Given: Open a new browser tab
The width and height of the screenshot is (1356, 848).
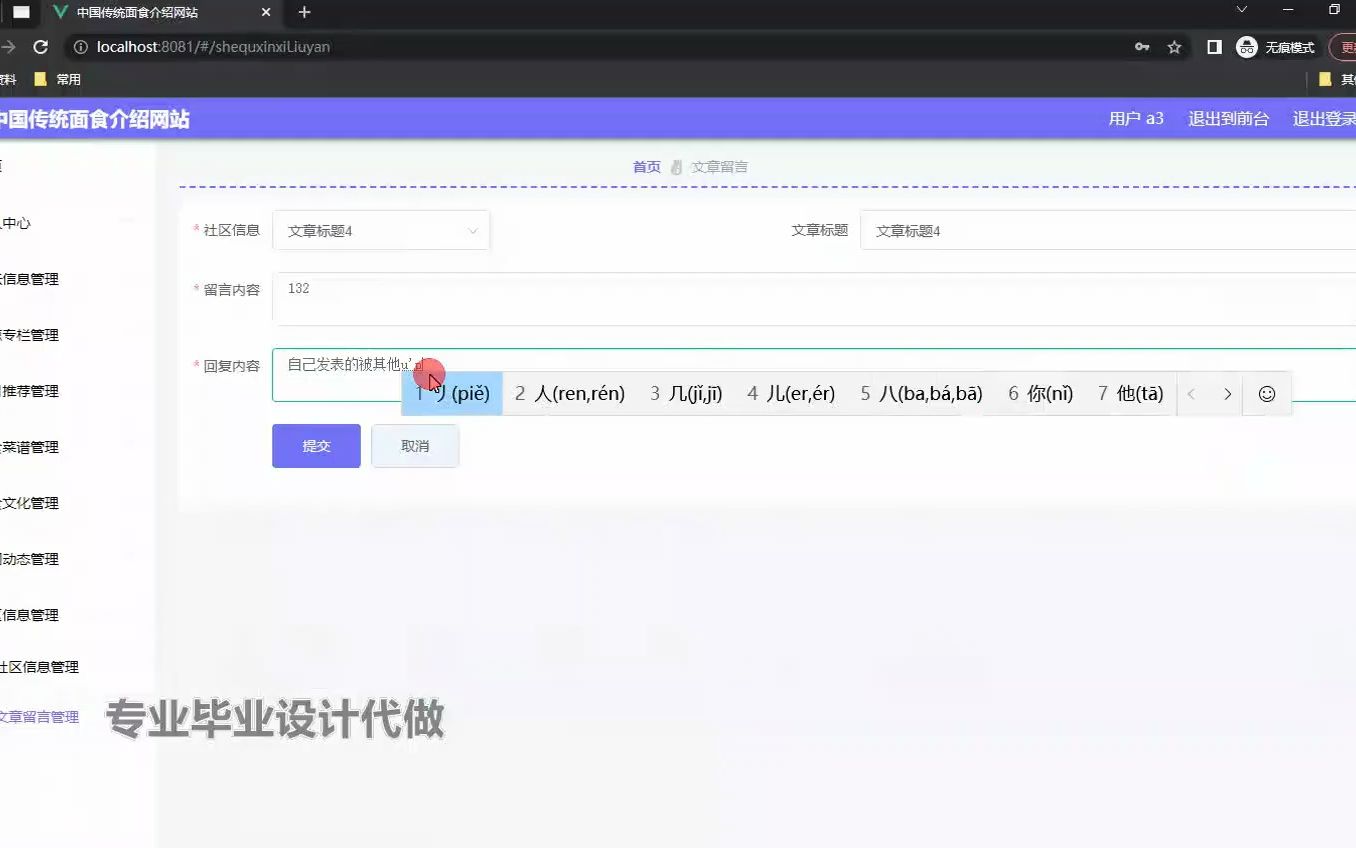Looking at the screenshot, I should coord(305,12).
